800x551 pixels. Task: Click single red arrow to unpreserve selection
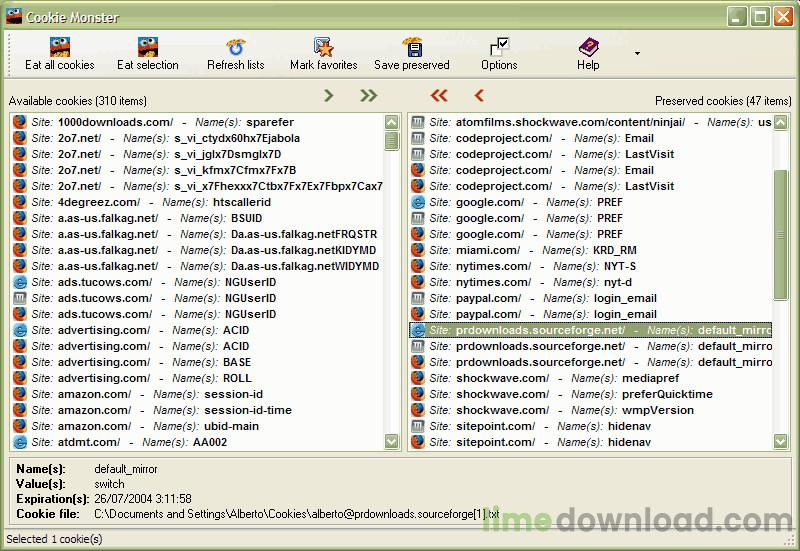tap(478, 96)
